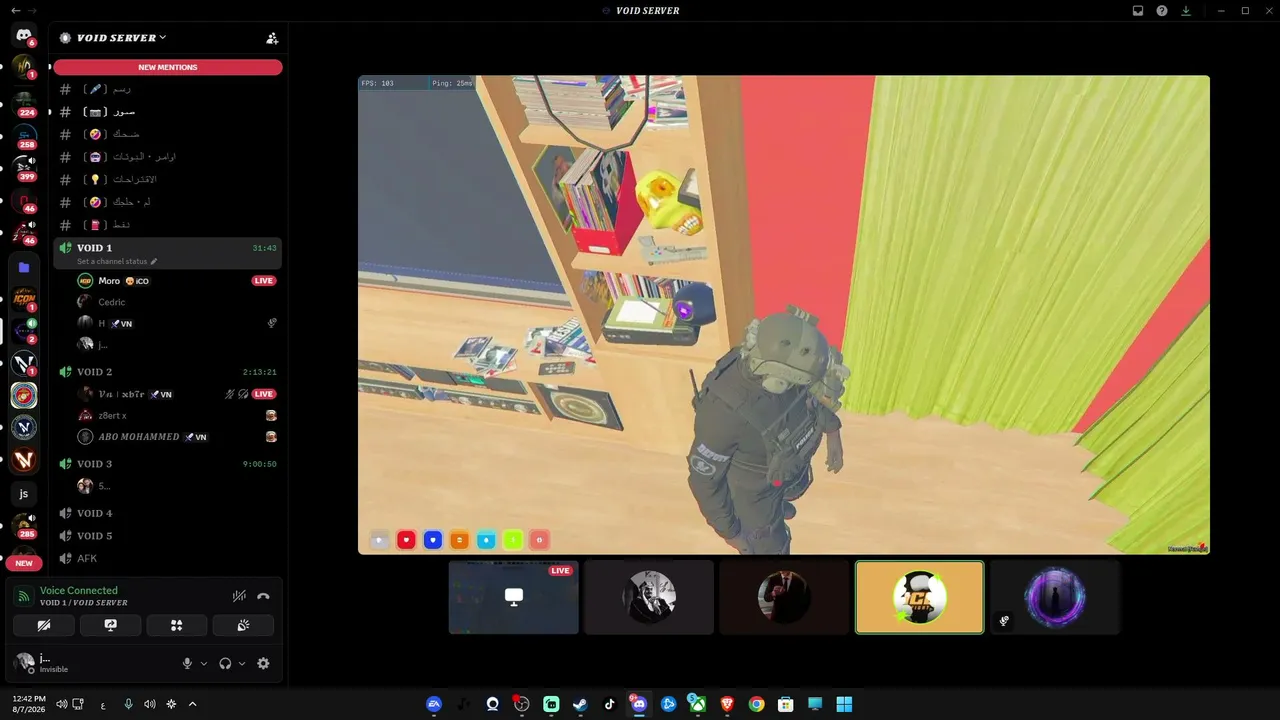The image size is (1280, 720).
Task: Start an Activity in voice channel
Action: click(x=177, y=625)
